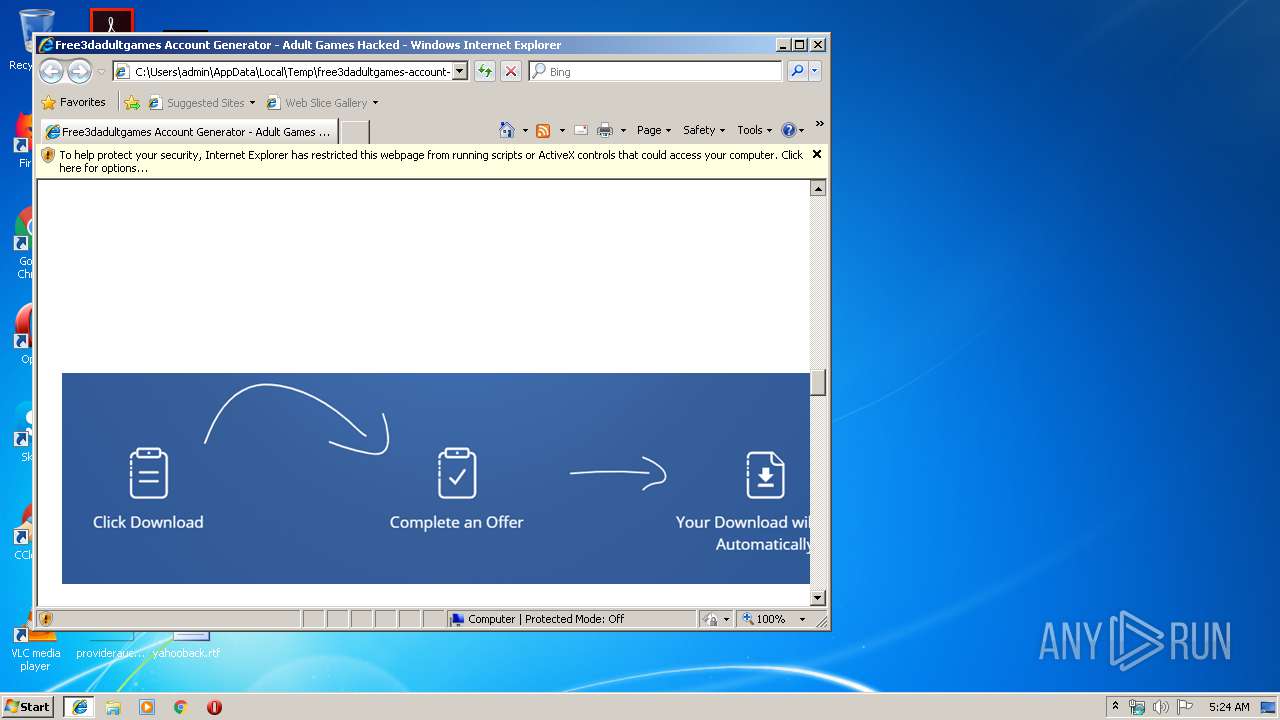Click the RSS Feeds icon
Image resolution: width=1280 pixels, height=720 pixels.
point(543,130)
